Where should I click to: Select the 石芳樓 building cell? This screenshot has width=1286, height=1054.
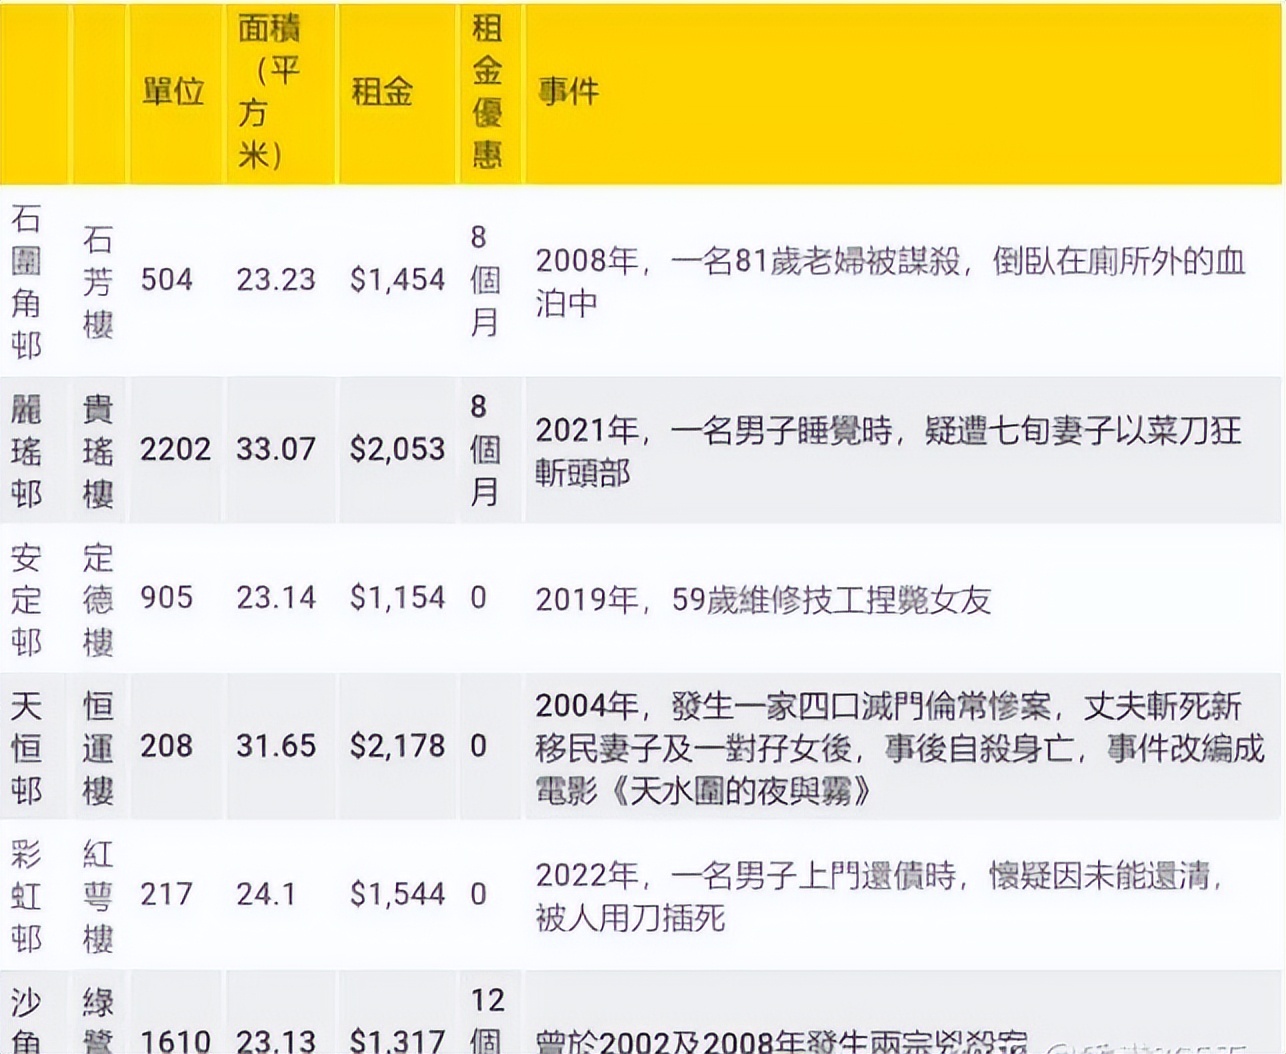(98, 280)
